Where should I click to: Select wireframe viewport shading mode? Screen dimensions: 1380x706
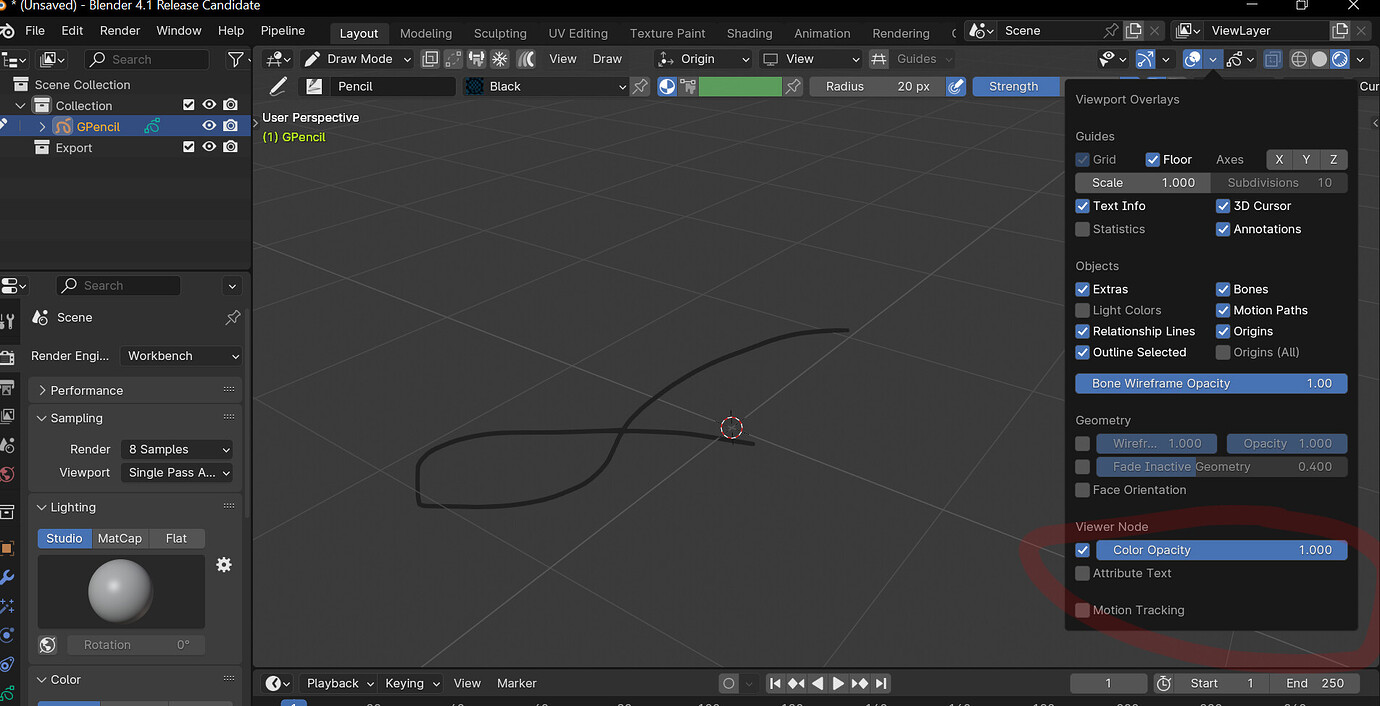tap(1299, 59)
